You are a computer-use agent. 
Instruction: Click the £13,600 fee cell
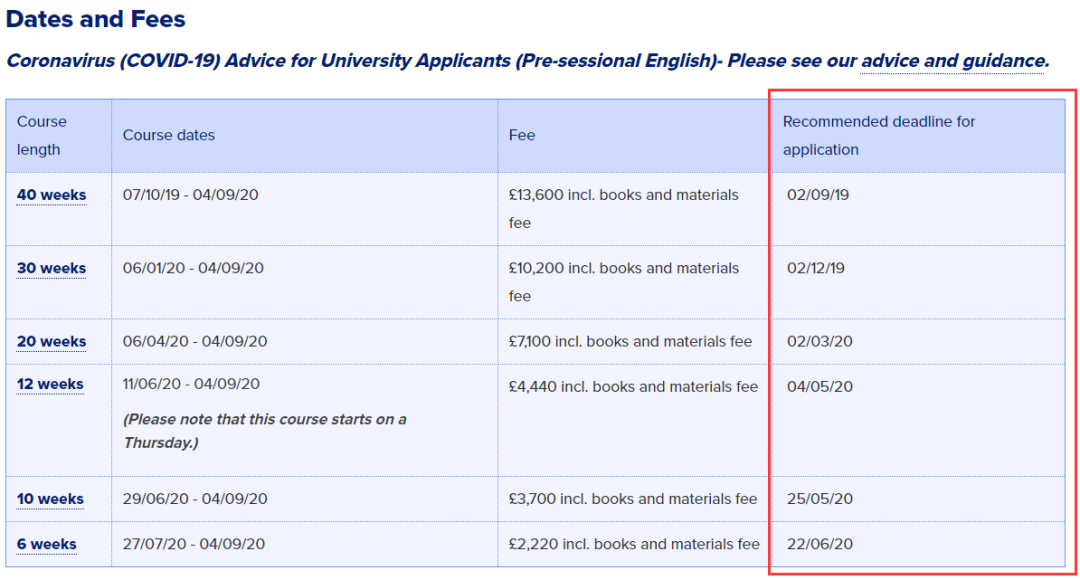pos(634,209)
